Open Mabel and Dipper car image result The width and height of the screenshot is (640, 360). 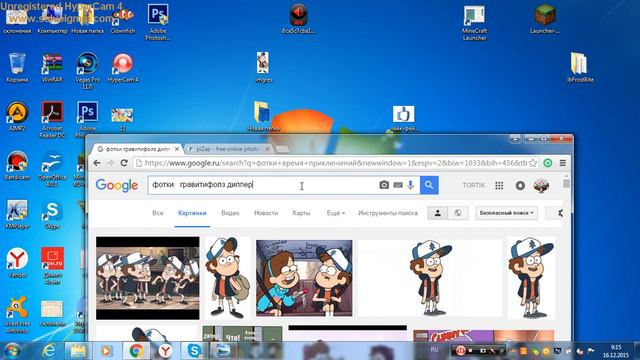(304, 278)
